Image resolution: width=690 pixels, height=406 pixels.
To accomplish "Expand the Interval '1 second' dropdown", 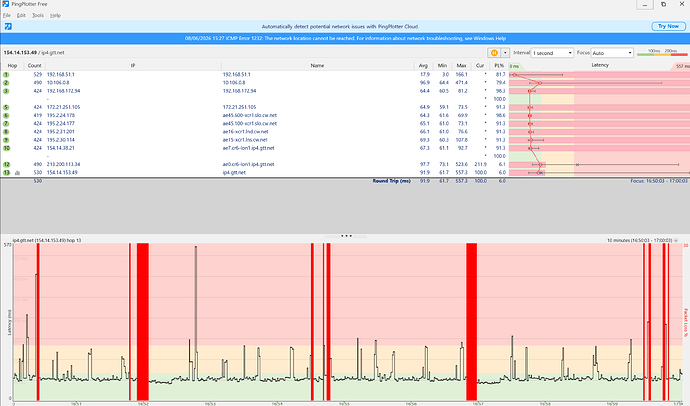I will coord(552,53).
